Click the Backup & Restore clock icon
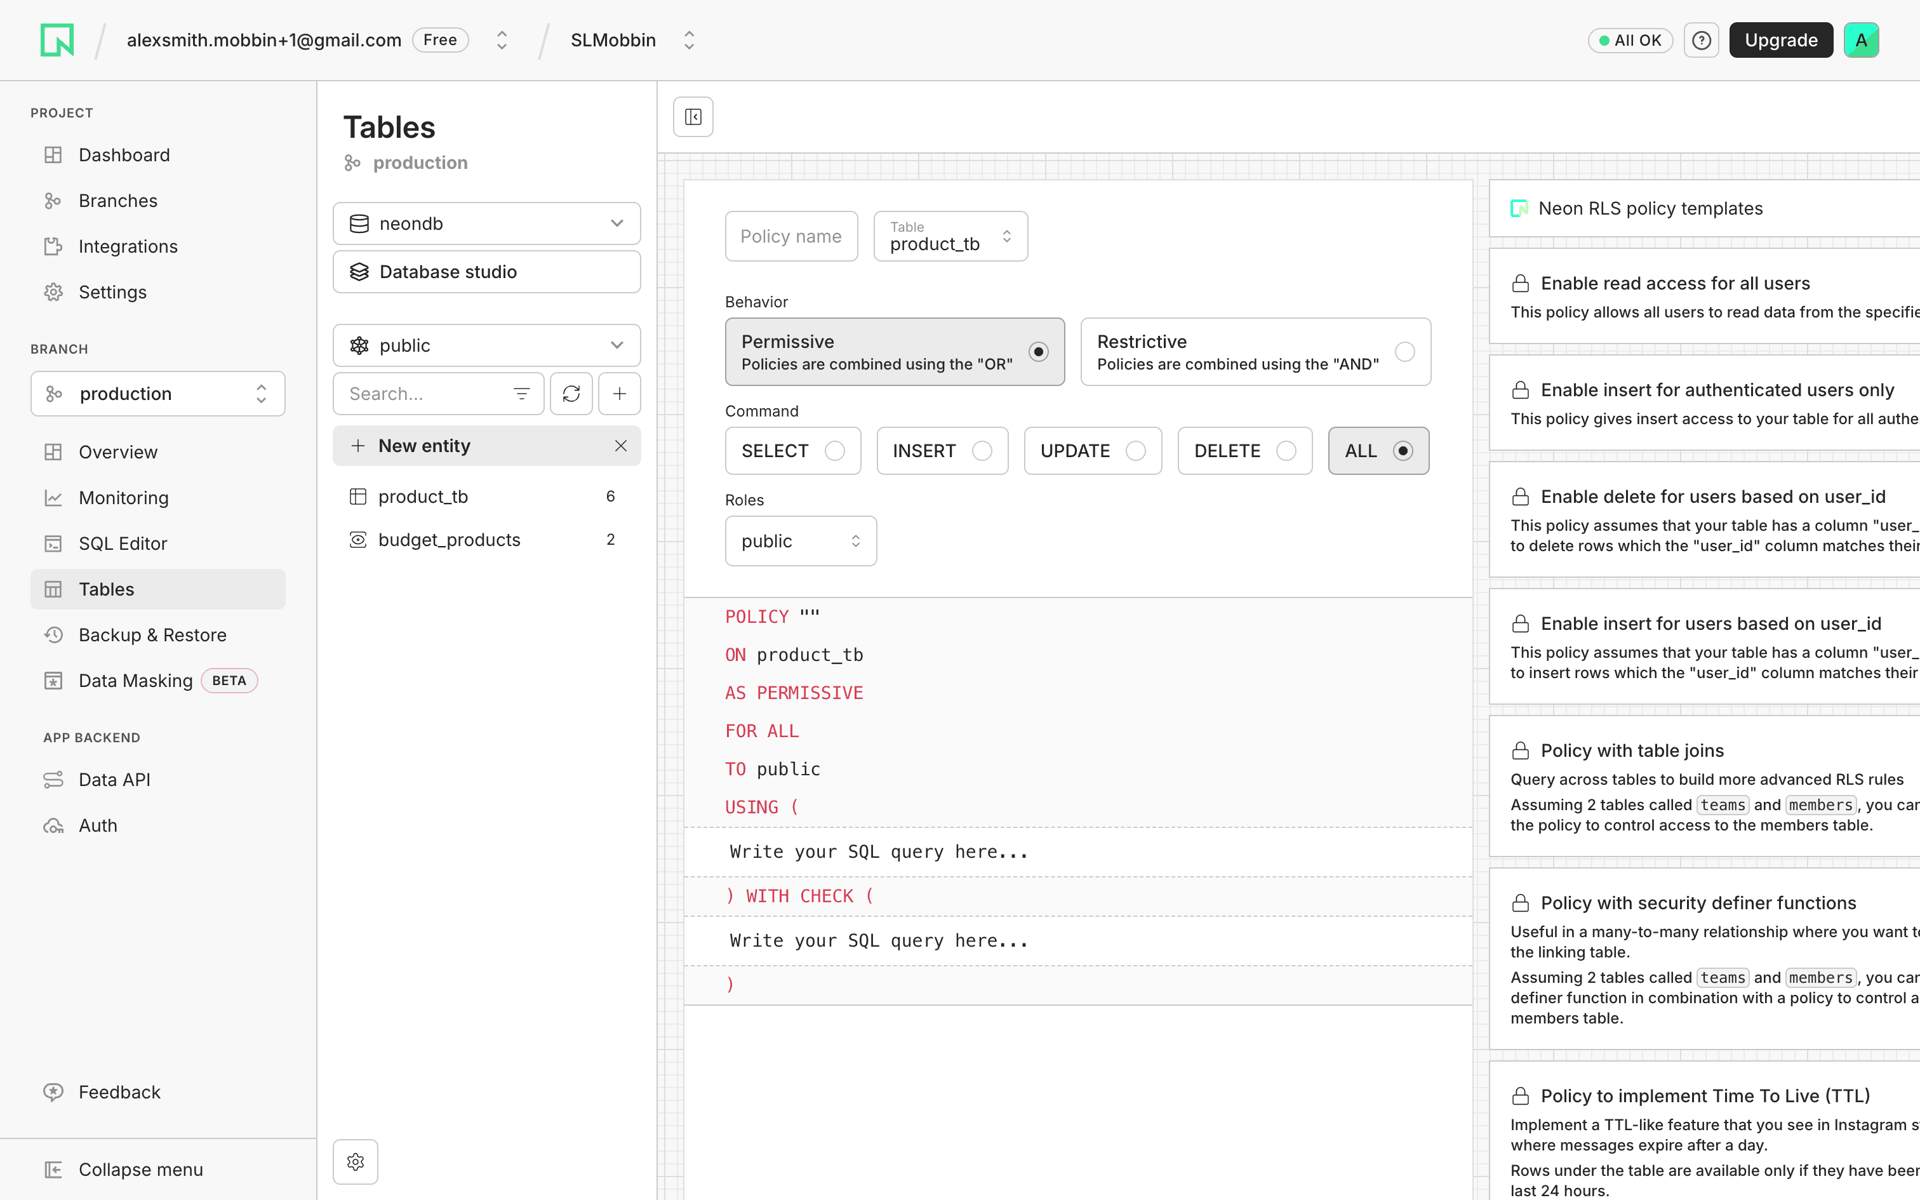The height and width of the screenshot is (1200, 1920). tap(53, 635)
